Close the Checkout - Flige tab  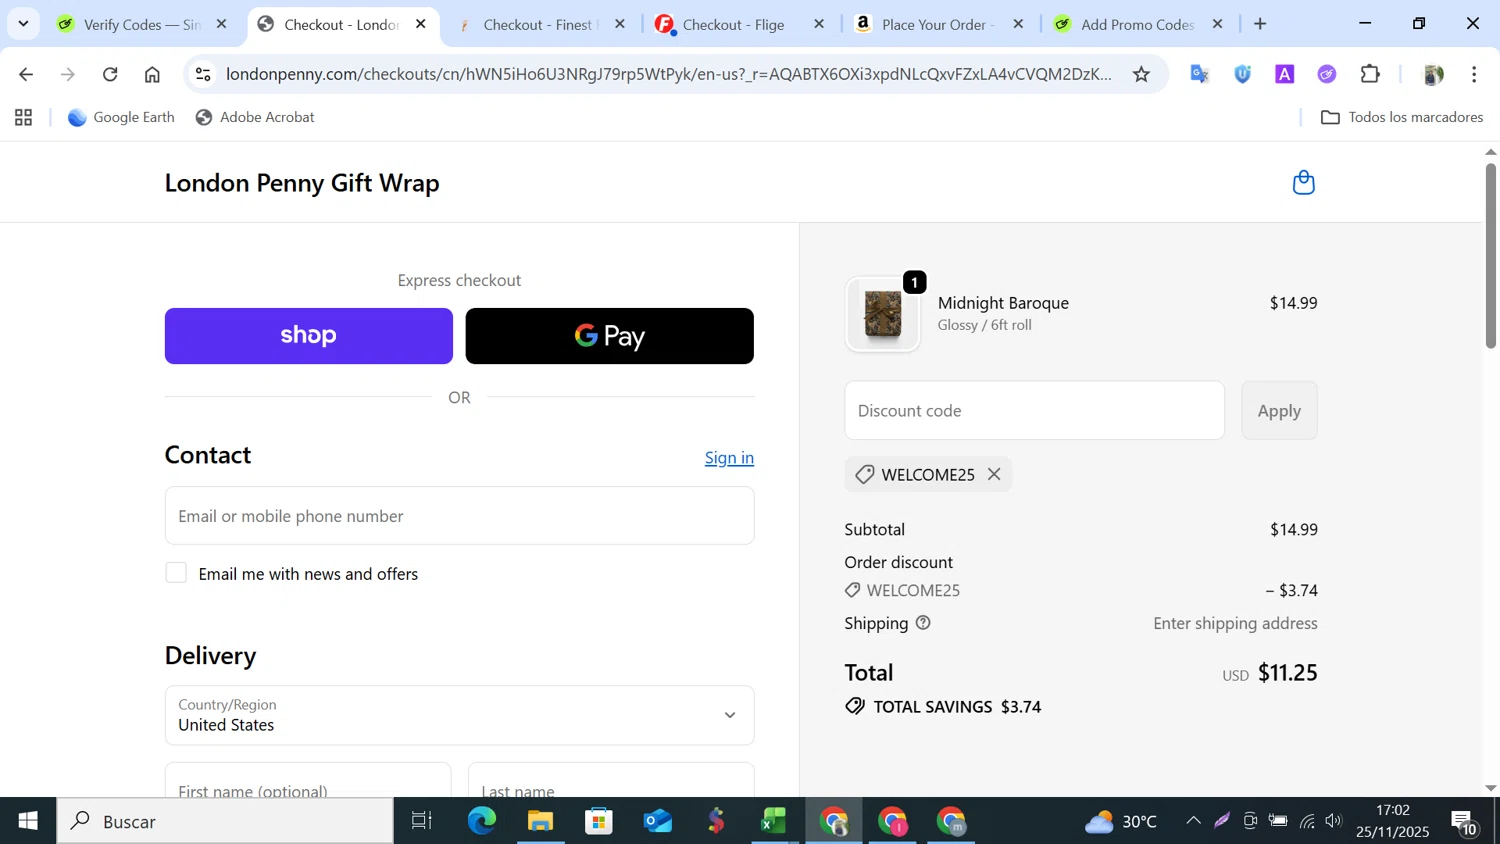(819, 24)
